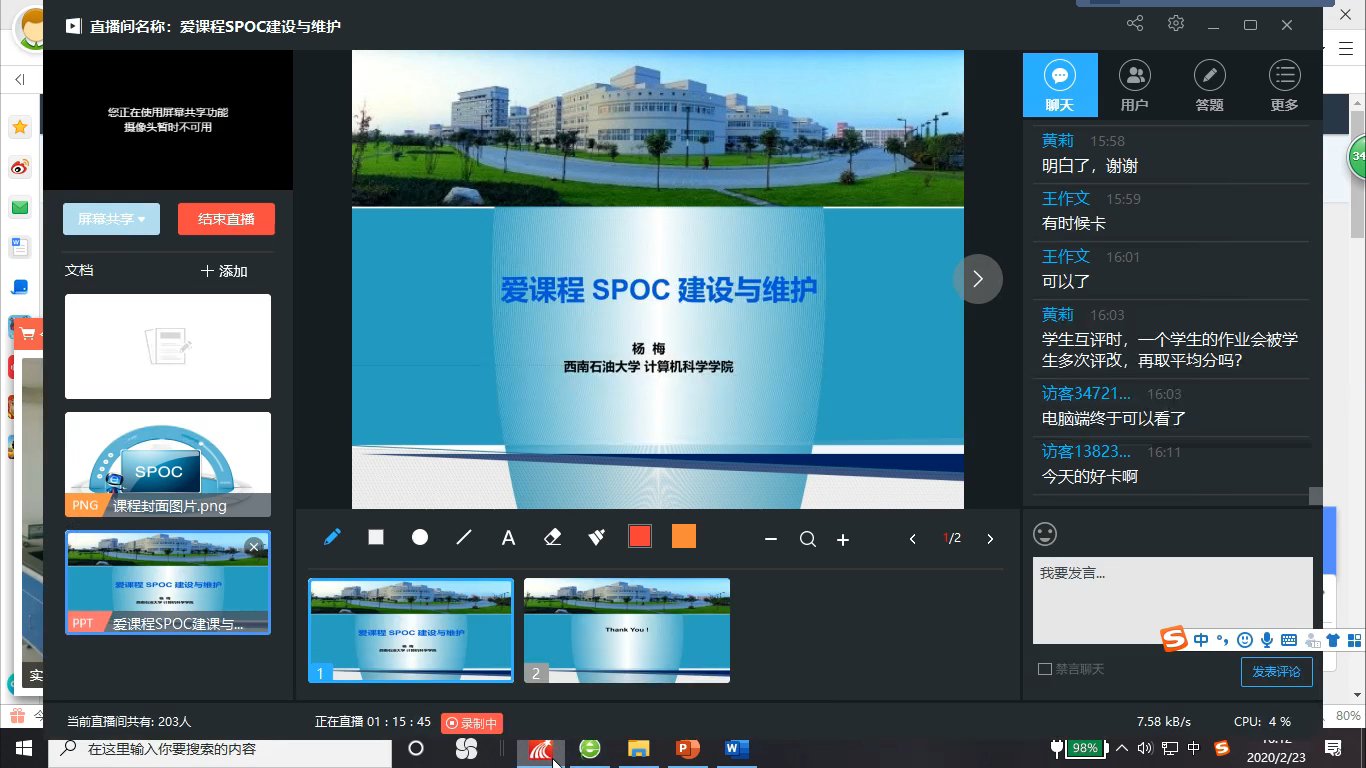
Task: Select the pencil drawing tool
Action: 332,538
